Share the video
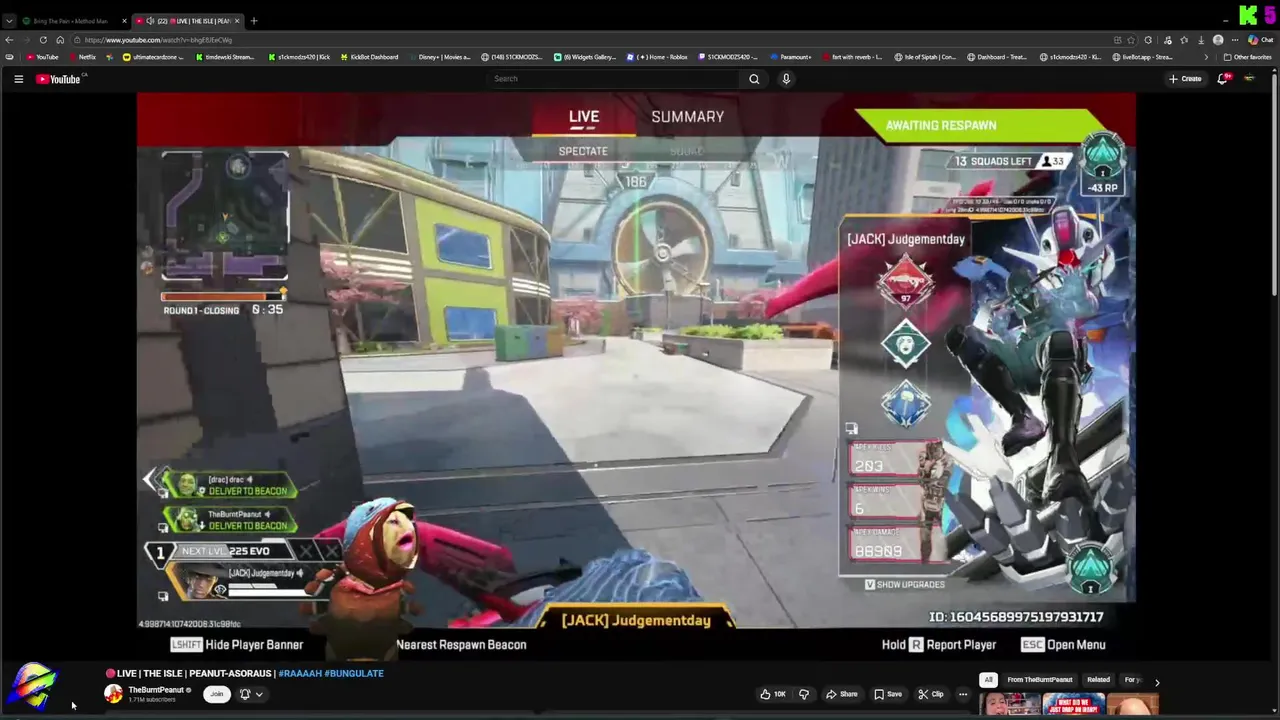 coord(841,694)
